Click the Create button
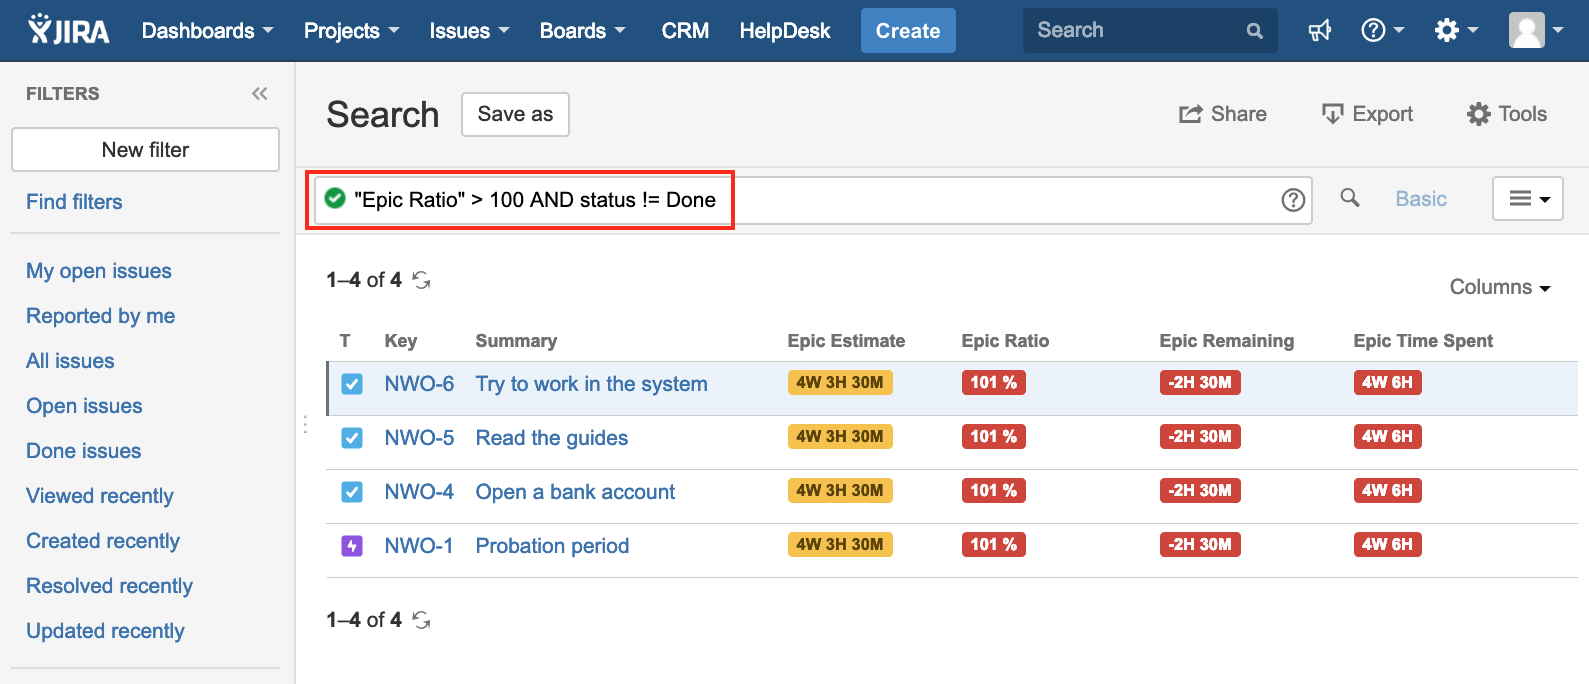The height and width of the screenshot is (684, 1589). [908, 31]
